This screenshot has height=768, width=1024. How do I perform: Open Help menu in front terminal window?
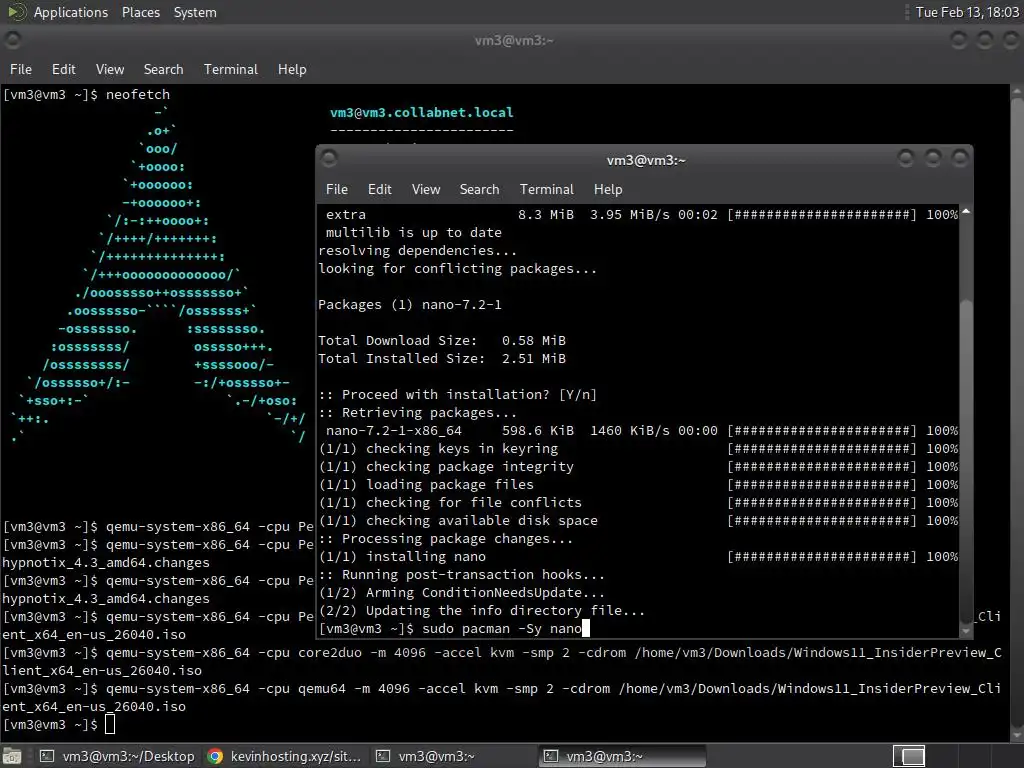[608, 189]
